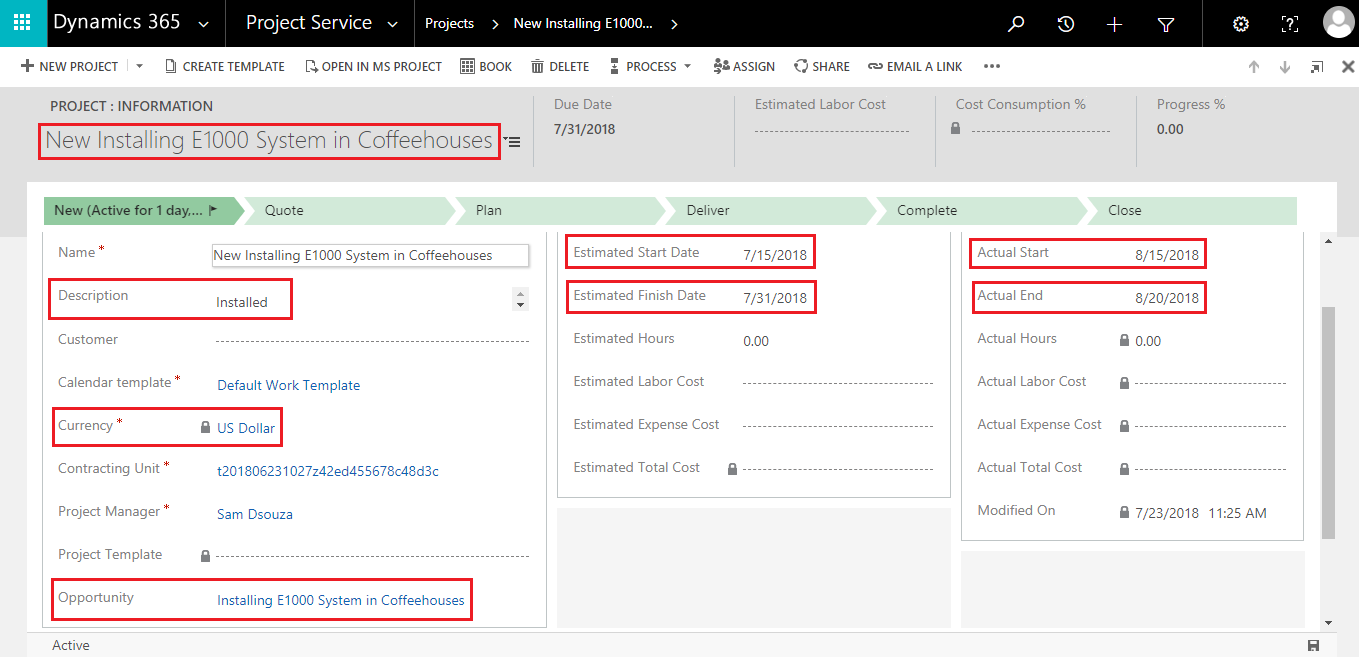Screen dimensions: 1359x657
Task: Click Actual End value 8/20/2018
Action: click(x=1167, y=298)
